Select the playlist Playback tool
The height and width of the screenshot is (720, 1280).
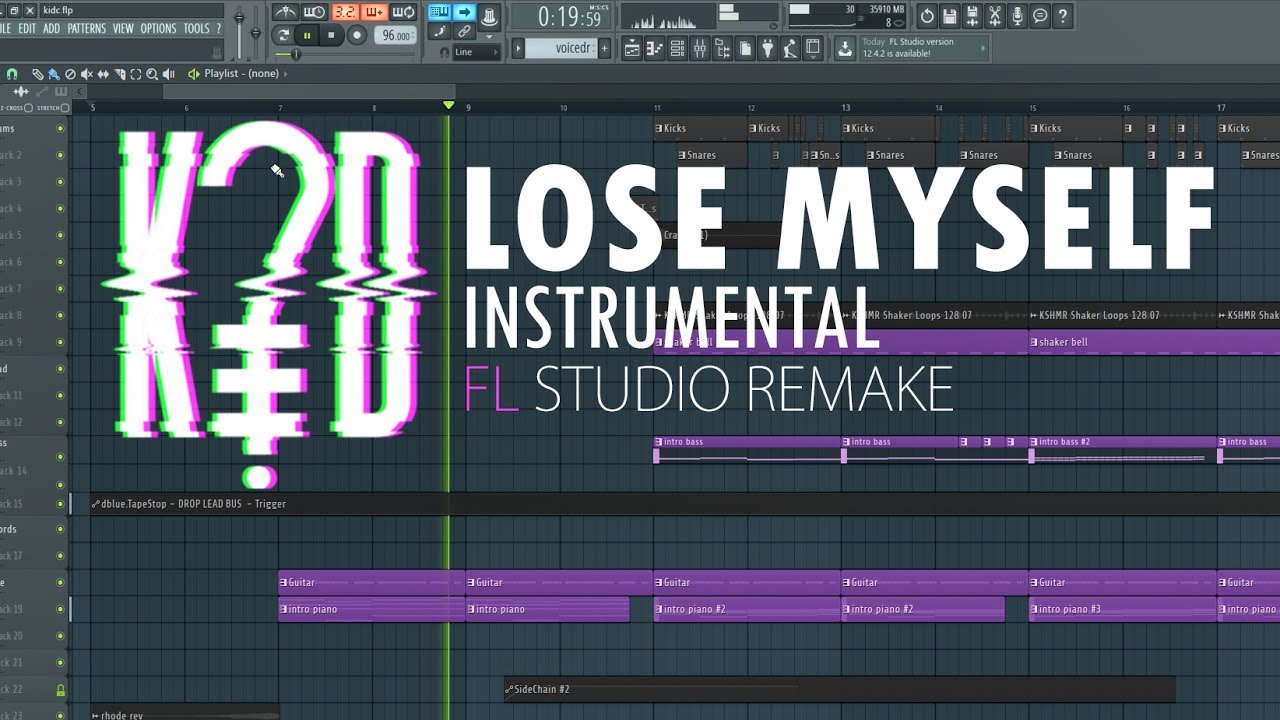tap(168, 74)
